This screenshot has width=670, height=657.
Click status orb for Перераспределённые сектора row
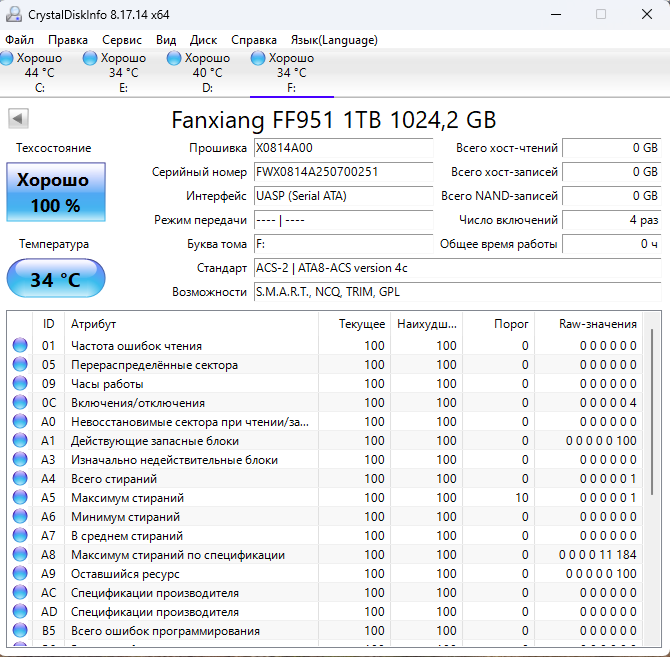pyautogui.click(x=20, y=365)
